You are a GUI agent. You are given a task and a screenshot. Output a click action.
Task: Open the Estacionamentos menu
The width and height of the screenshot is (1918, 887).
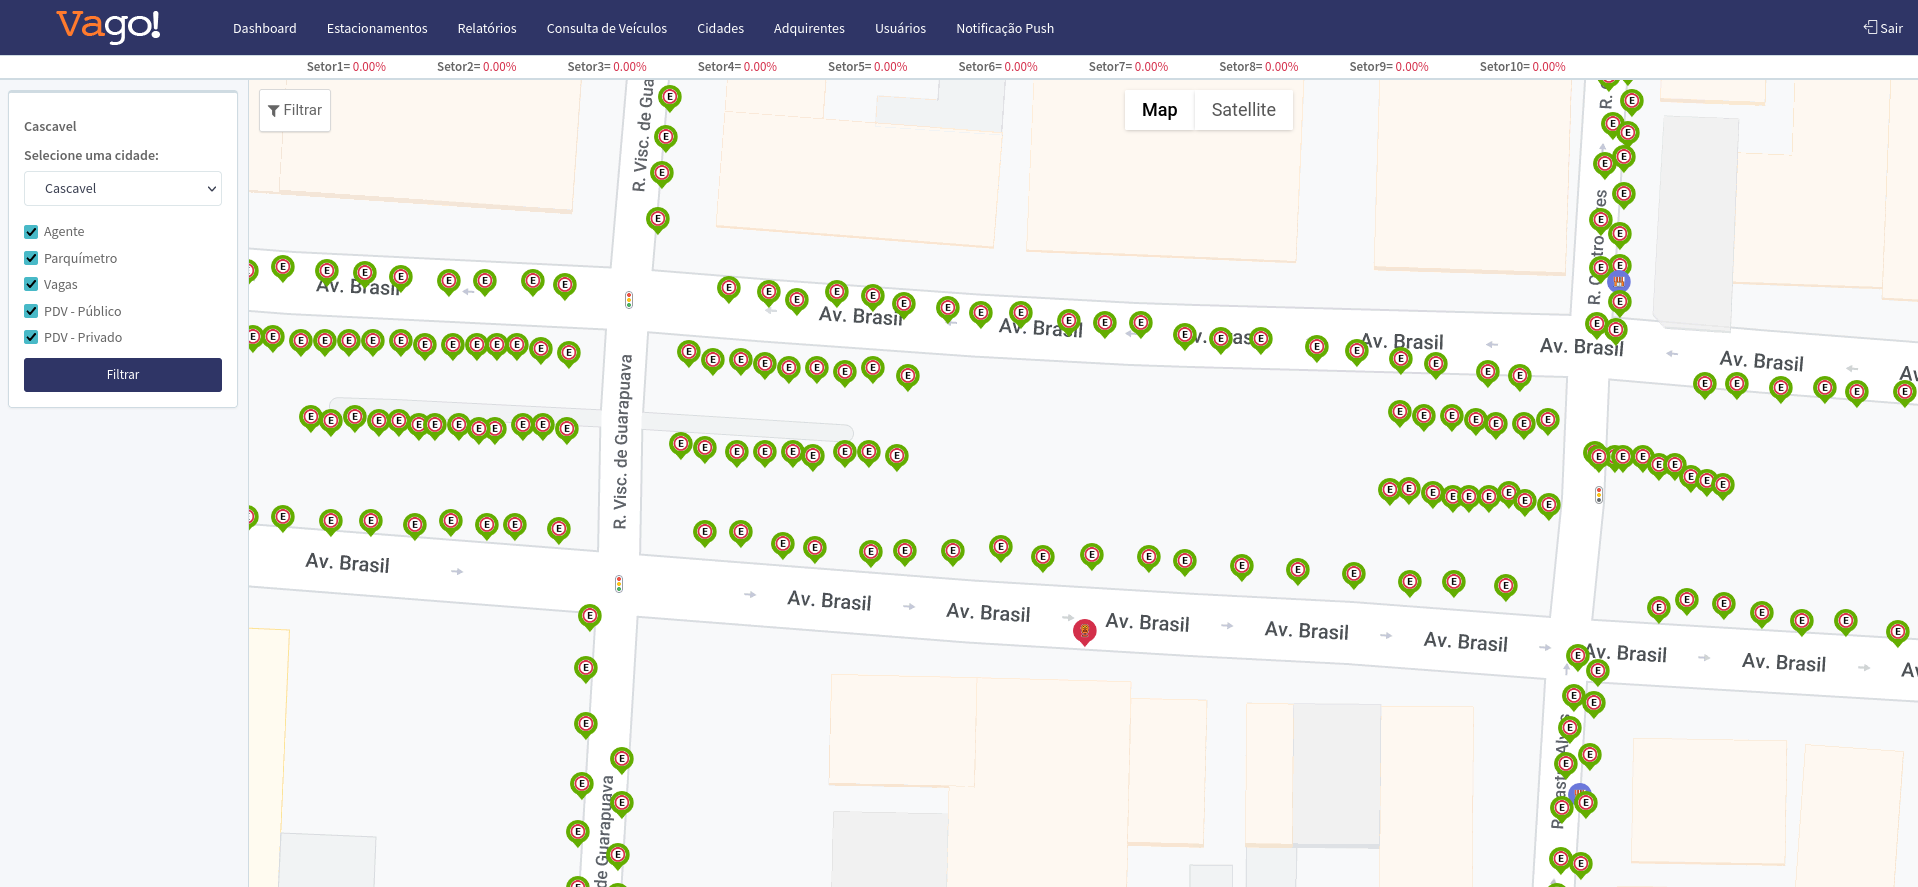(x=377, y=28)
